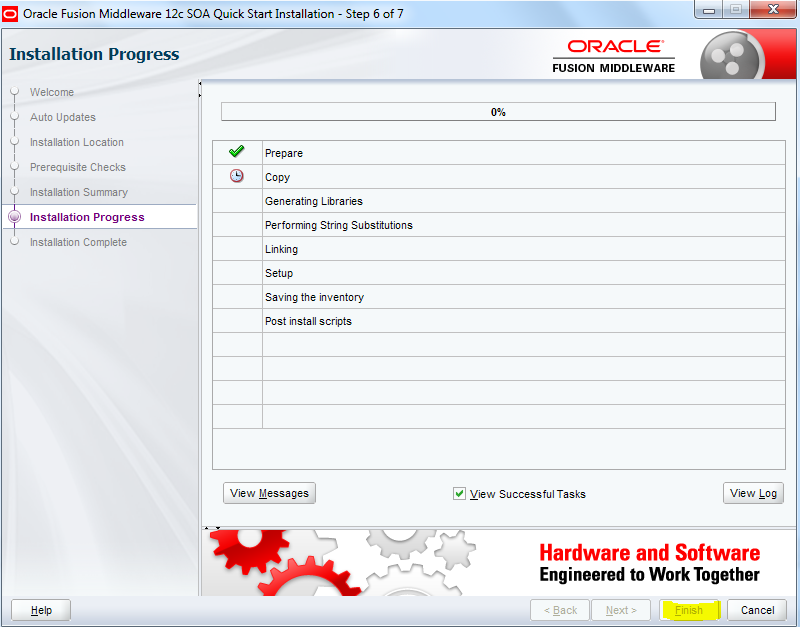
Task: Click the Installation Progress step marker dot
Action: pyautogui.click(x=13, y=216)
